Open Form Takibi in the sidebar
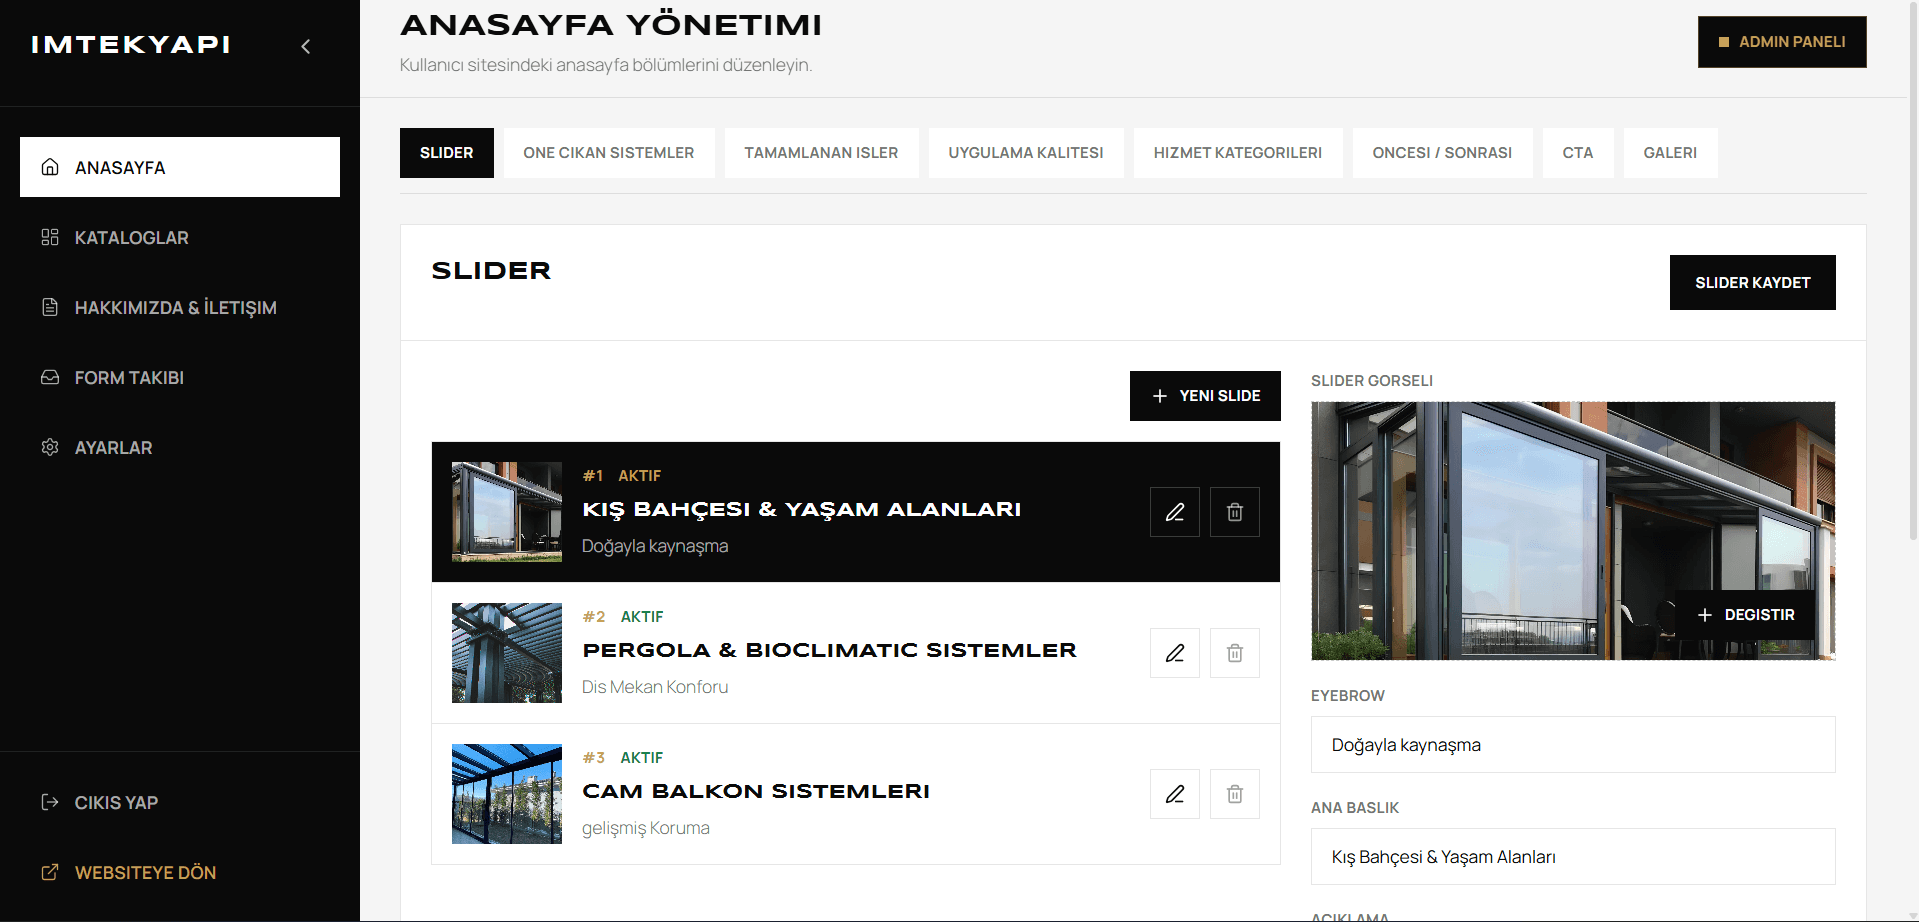The image size is (1919, 922). [x=180, y=377]
